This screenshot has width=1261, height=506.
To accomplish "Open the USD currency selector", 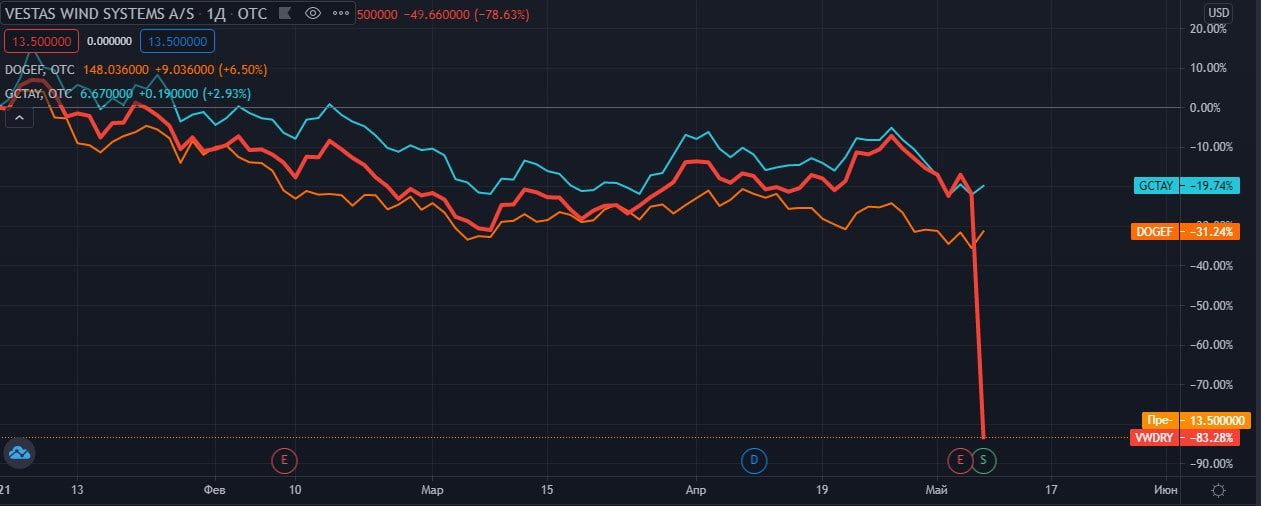I will pos(1218,12).
